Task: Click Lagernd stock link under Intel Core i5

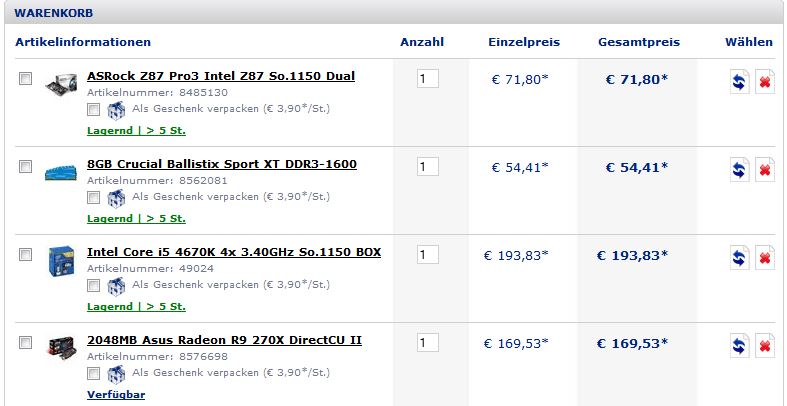Action: 137,307
